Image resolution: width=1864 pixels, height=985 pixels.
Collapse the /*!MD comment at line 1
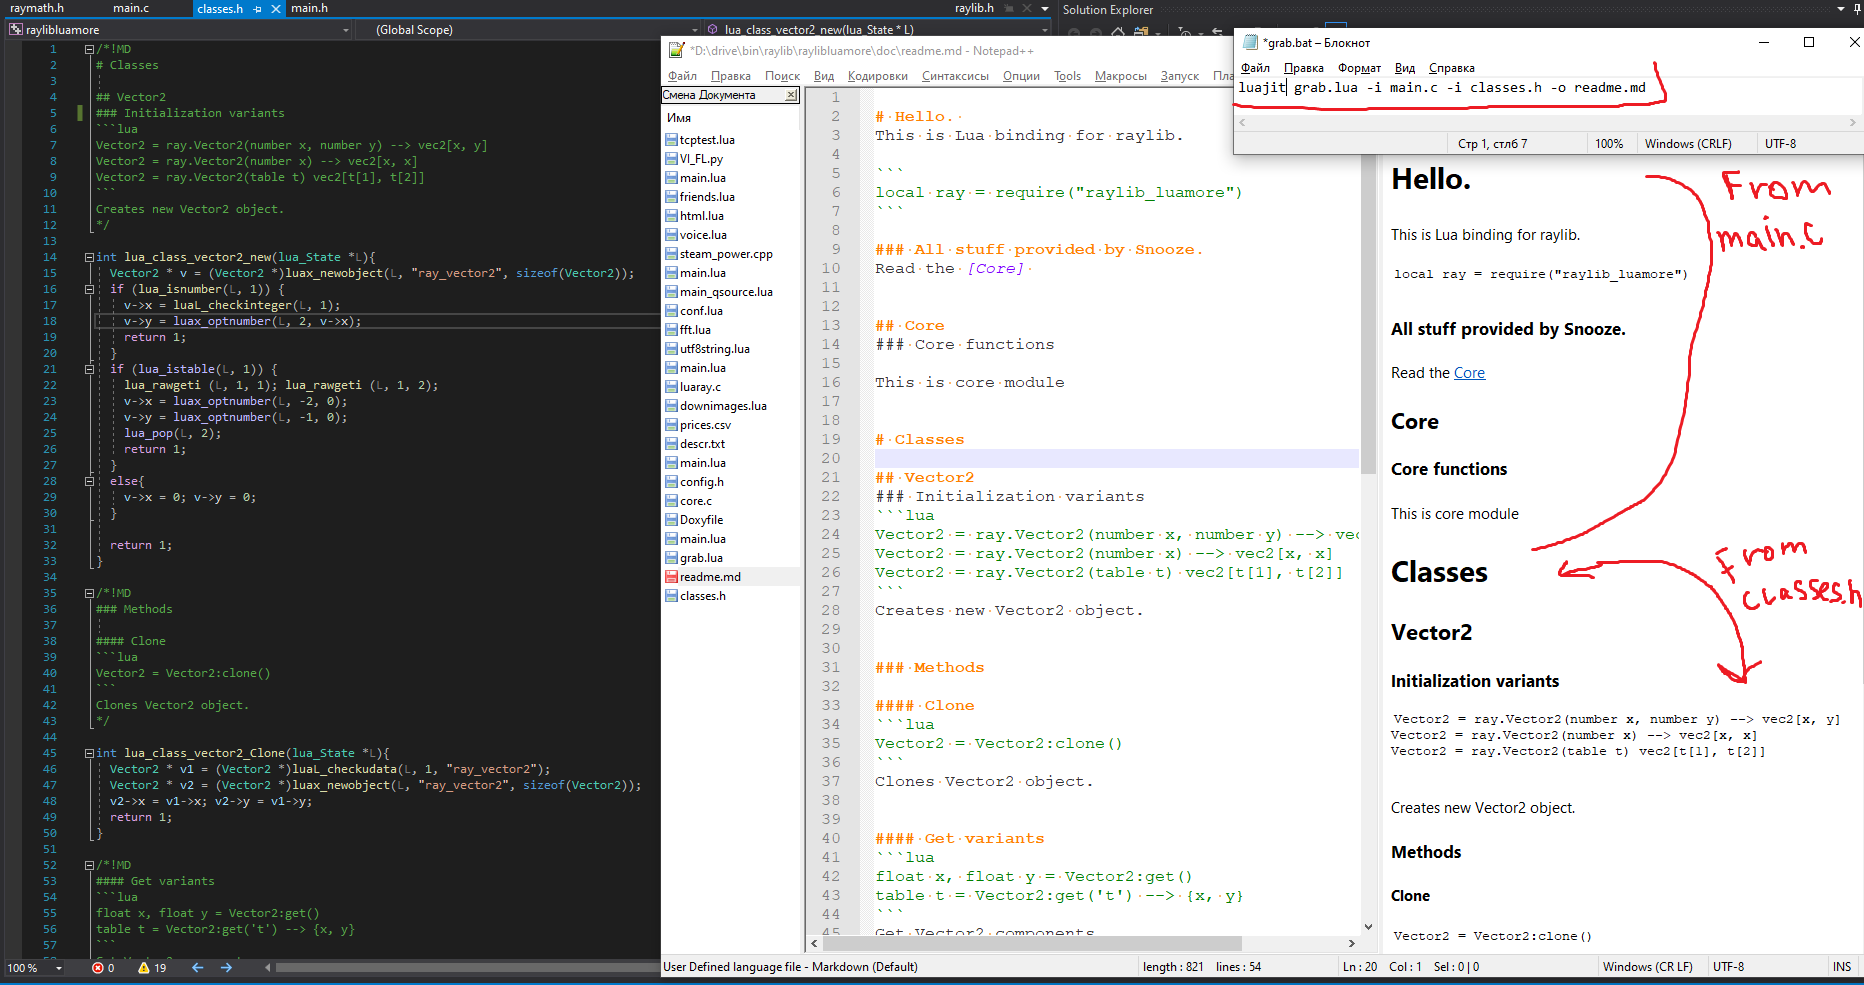pyautogui.click(x=89, y=49)
